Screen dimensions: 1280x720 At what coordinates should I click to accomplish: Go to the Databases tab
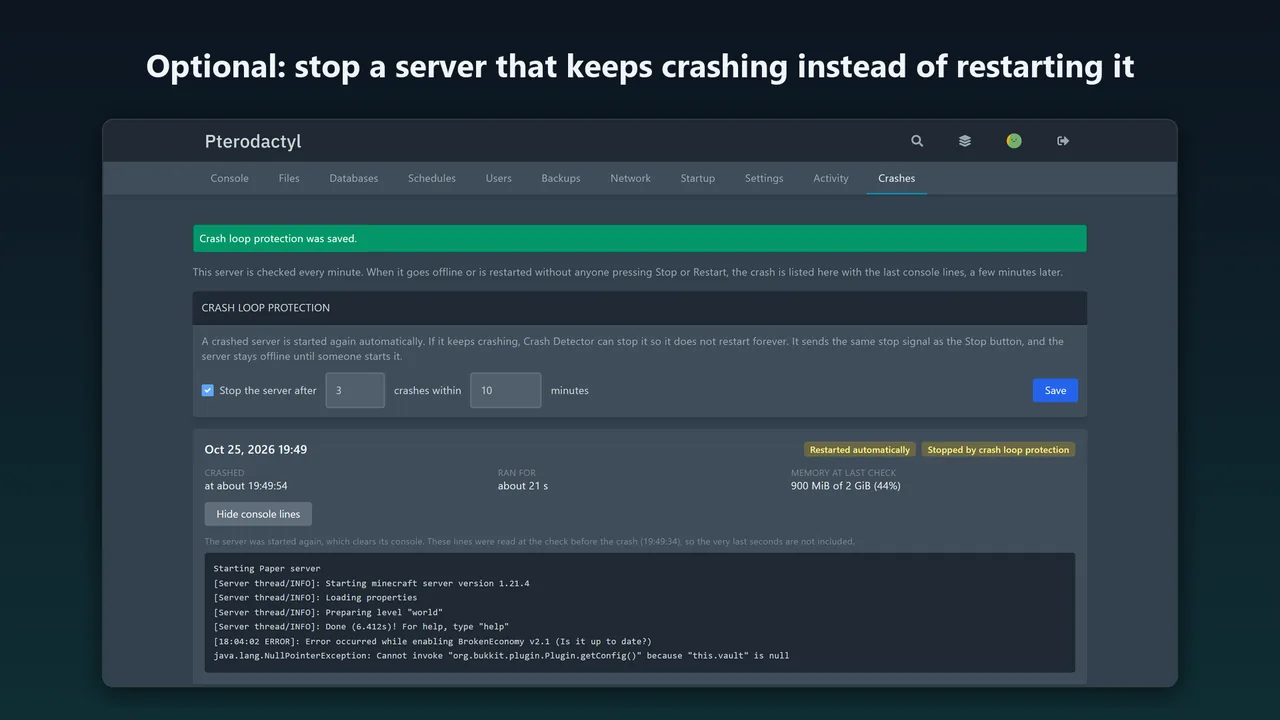tap(354, 178)
